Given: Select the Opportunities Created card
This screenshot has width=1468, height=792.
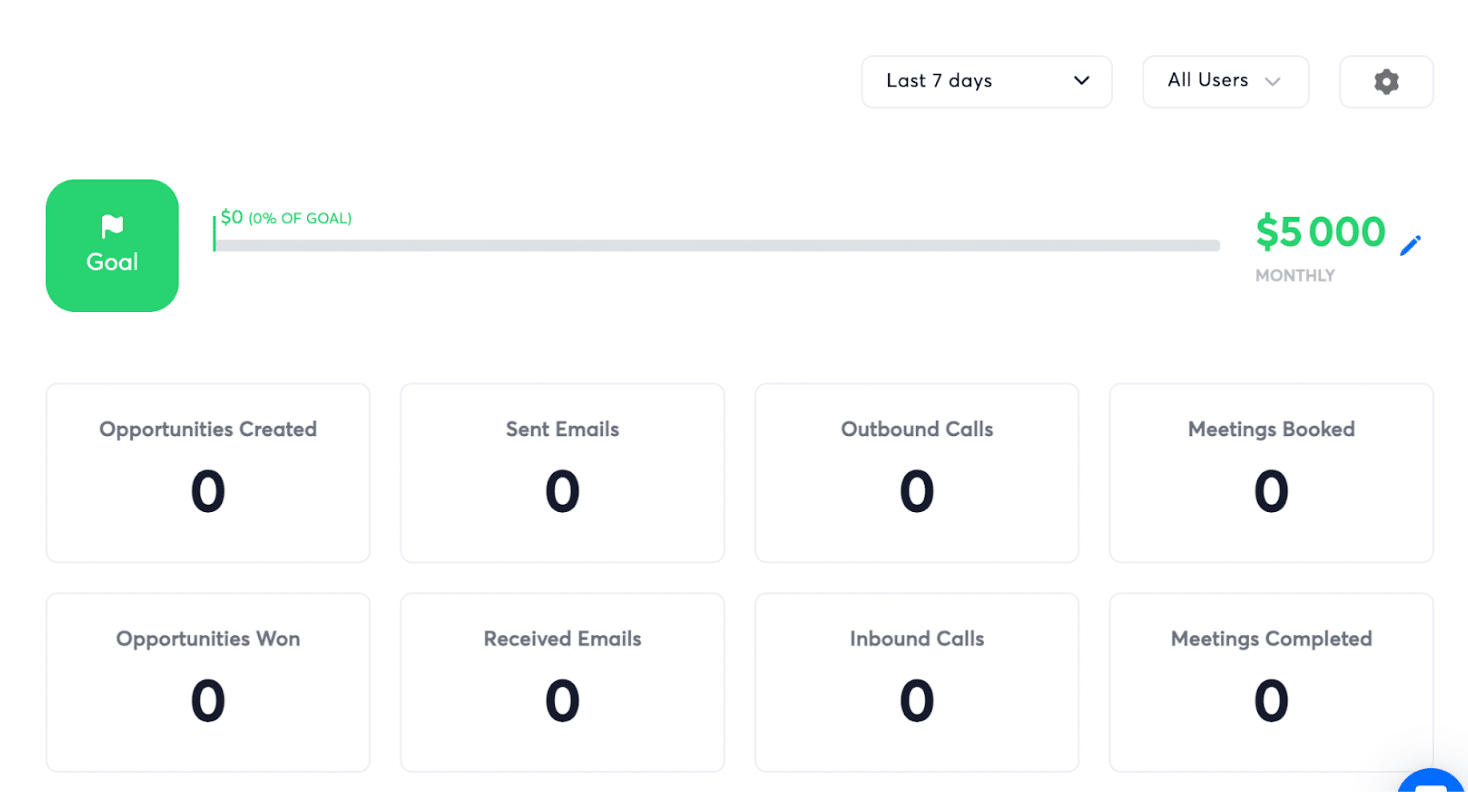Looking at the screenshot, I should (208, 473).
